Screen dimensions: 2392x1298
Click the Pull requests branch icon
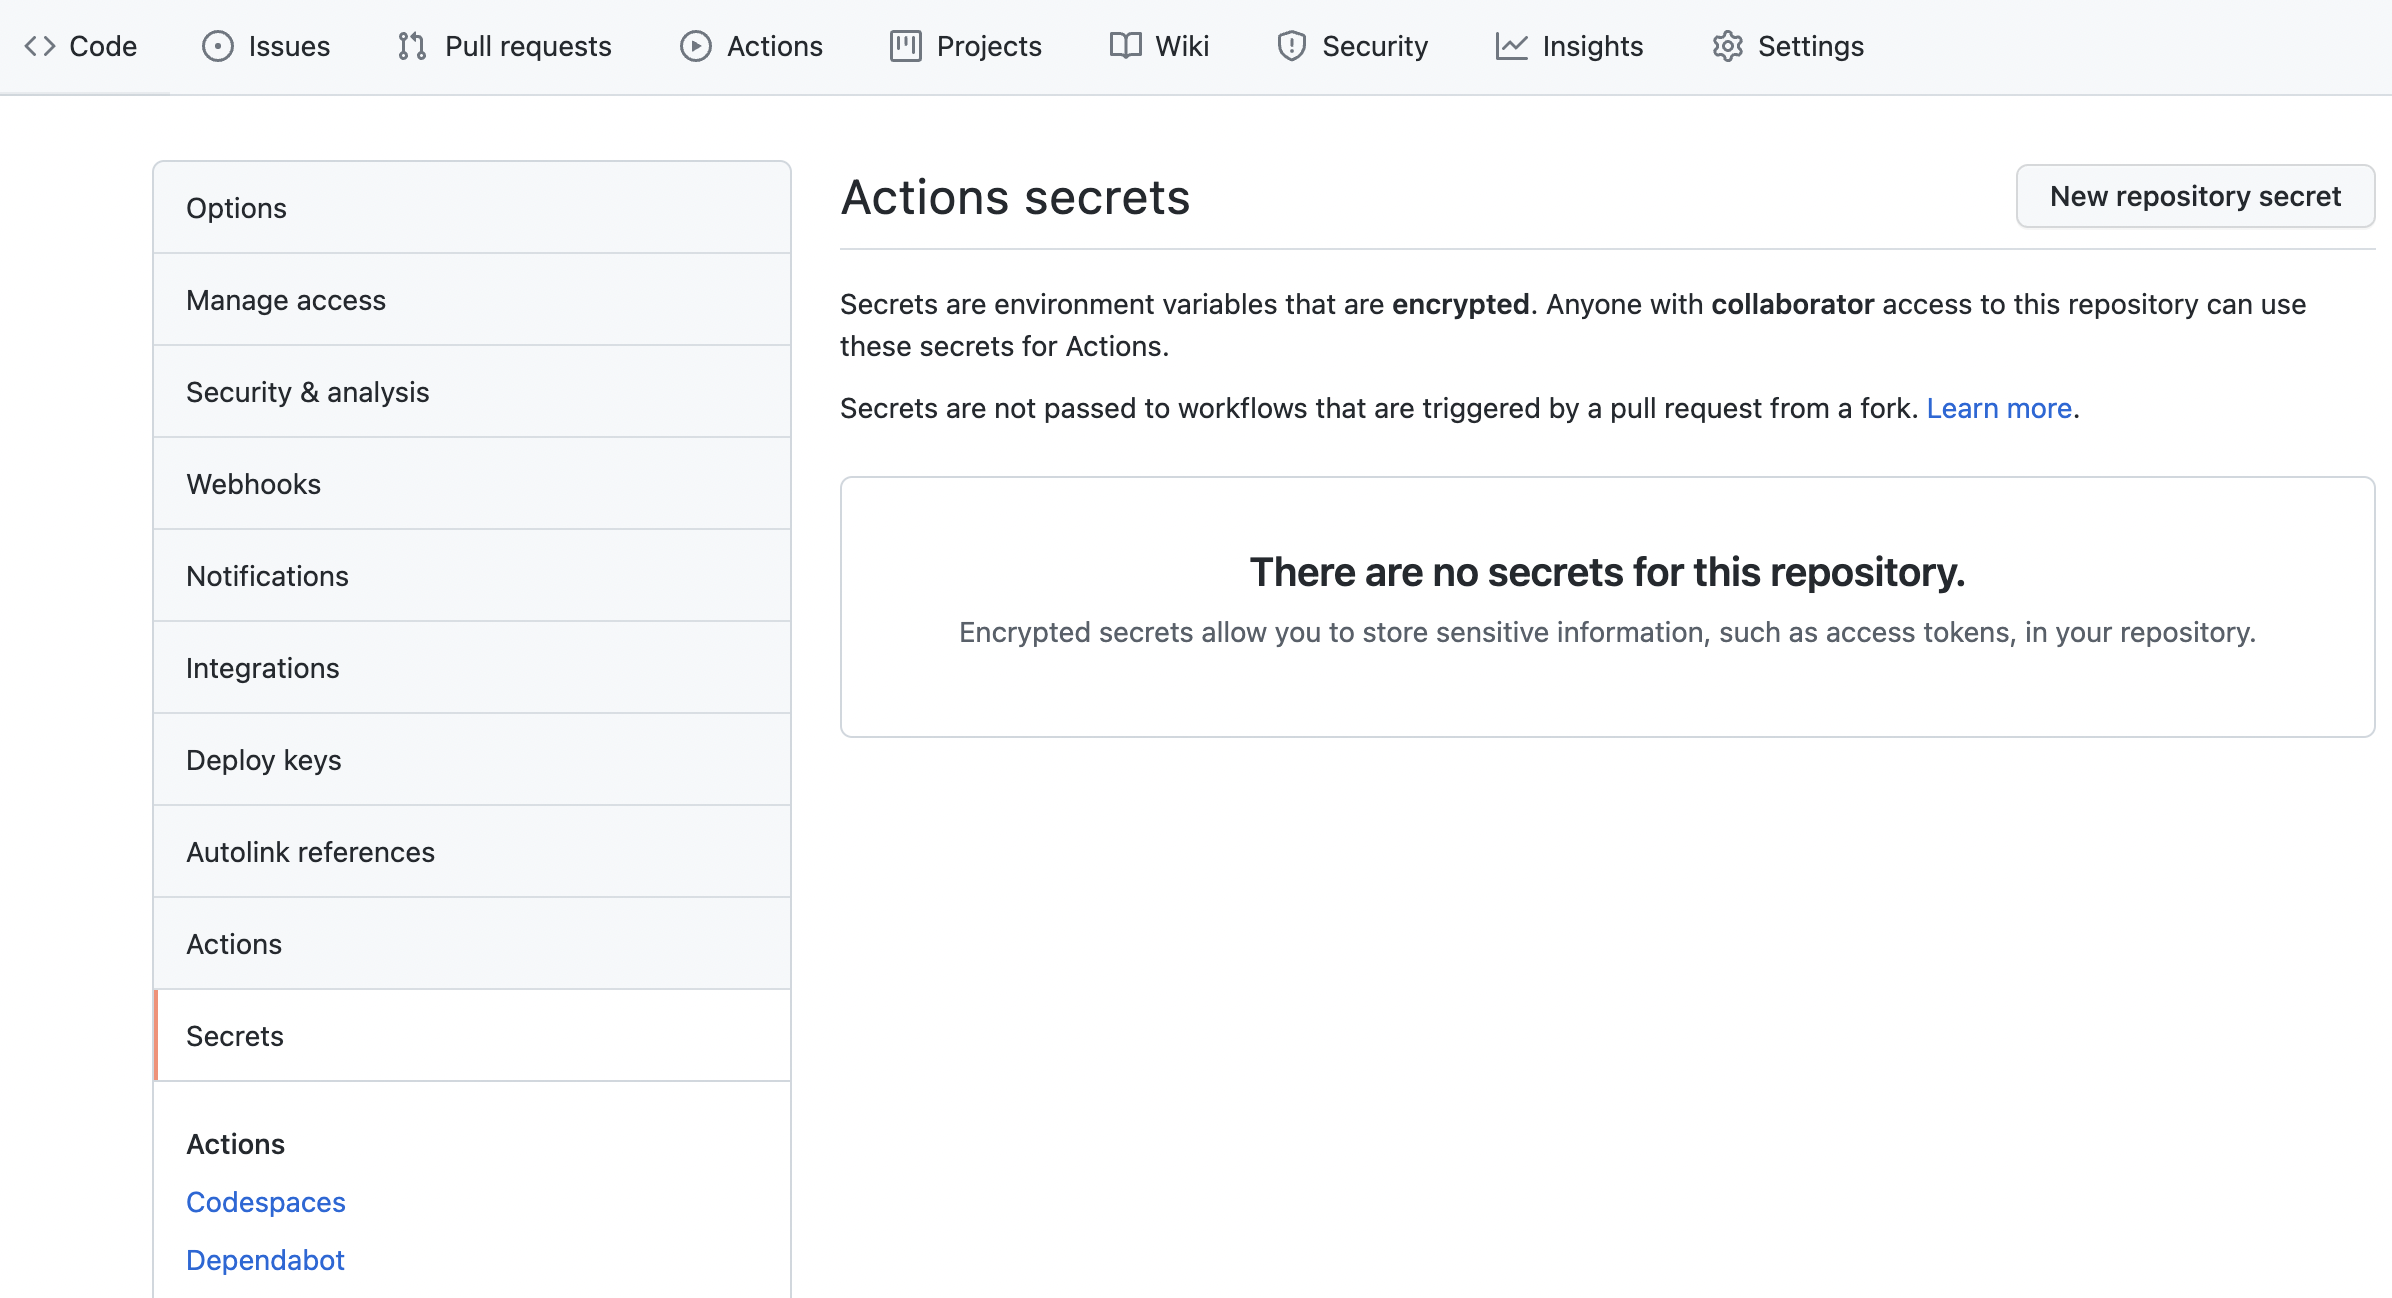(x=412, y=46)
